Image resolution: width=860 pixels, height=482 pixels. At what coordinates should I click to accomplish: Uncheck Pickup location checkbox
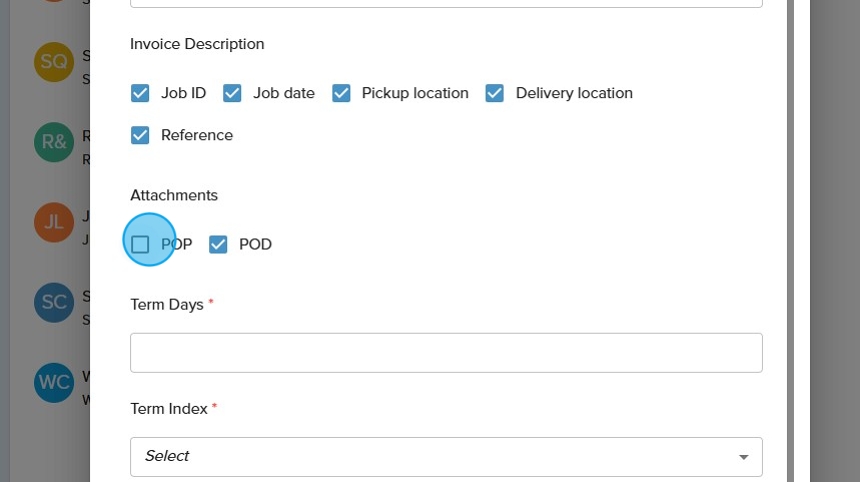[x=341, y=93]
